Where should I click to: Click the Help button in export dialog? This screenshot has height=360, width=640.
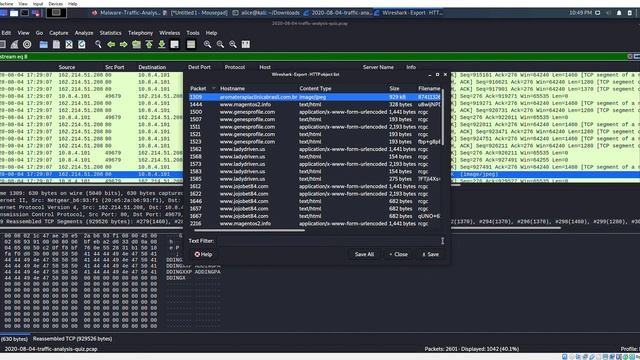point(203,254)
